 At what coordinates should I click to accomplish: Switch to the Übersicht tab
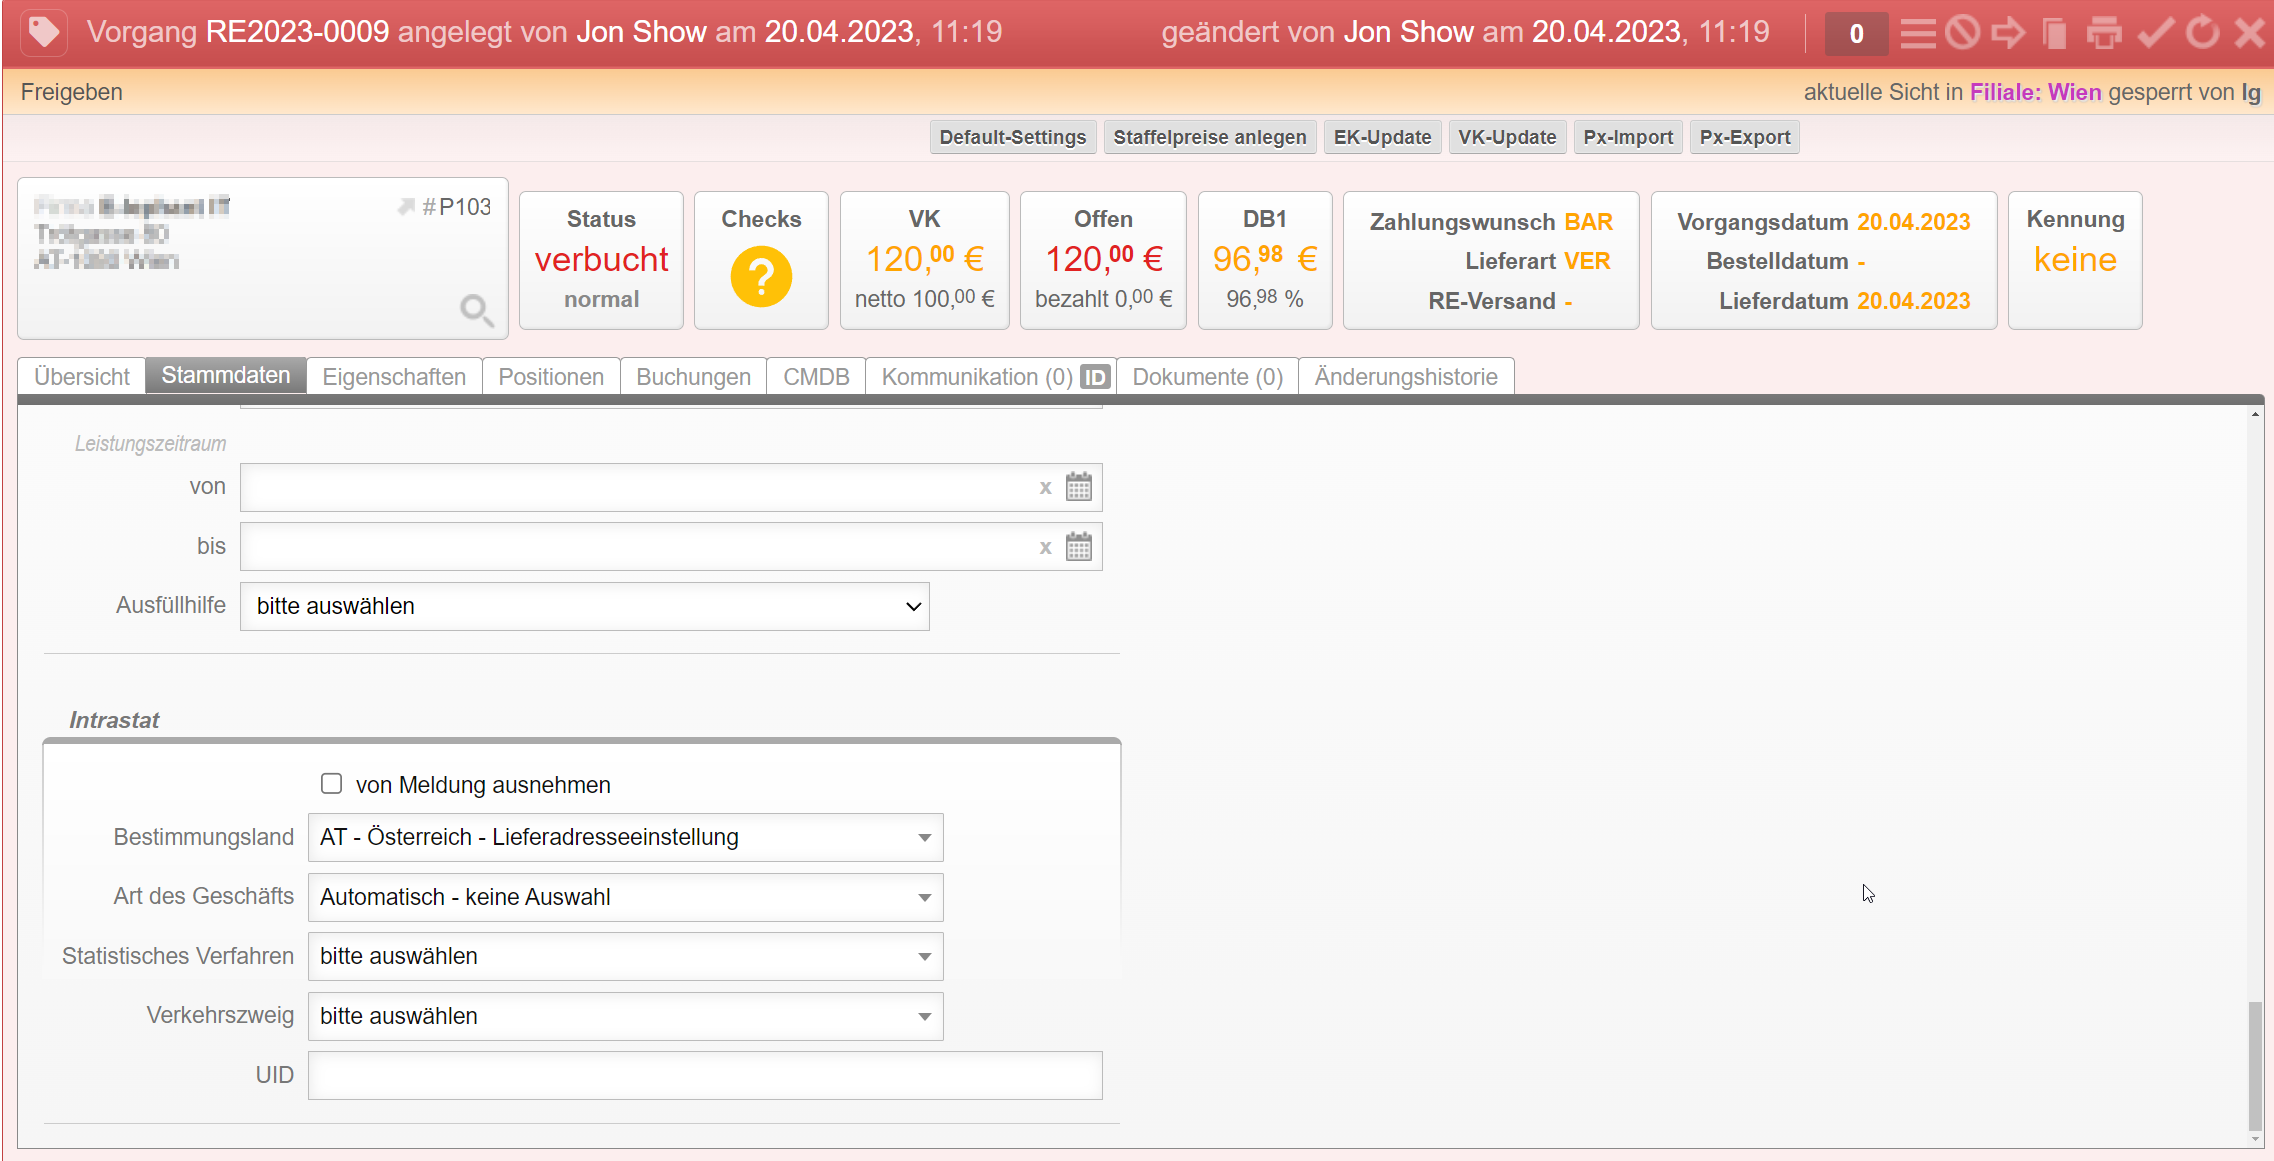pyautogui.click(x=82, y=377)
